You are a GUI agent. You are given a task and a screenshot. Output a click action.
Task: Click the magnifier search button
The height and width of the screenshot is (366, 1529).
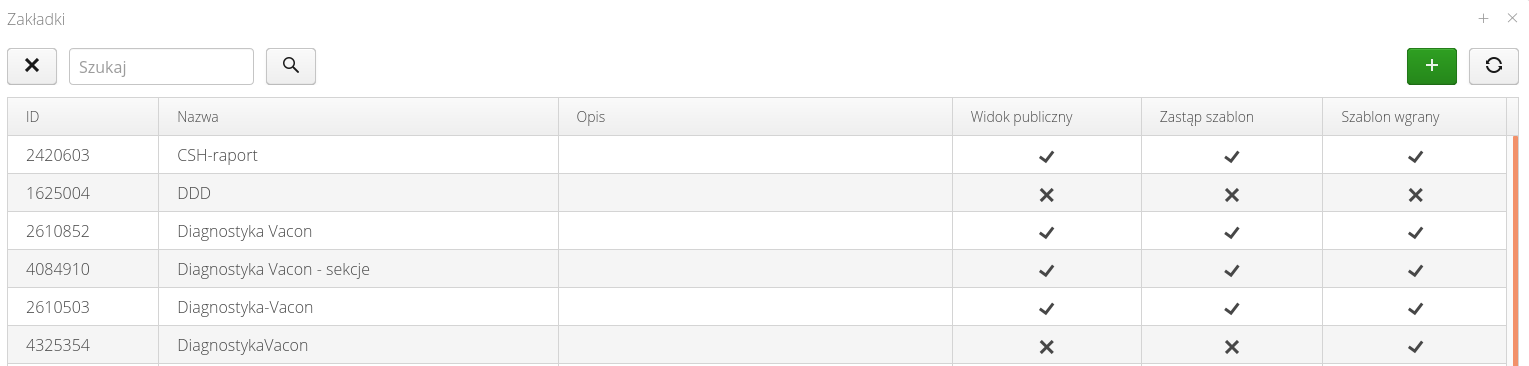point(291,66)
